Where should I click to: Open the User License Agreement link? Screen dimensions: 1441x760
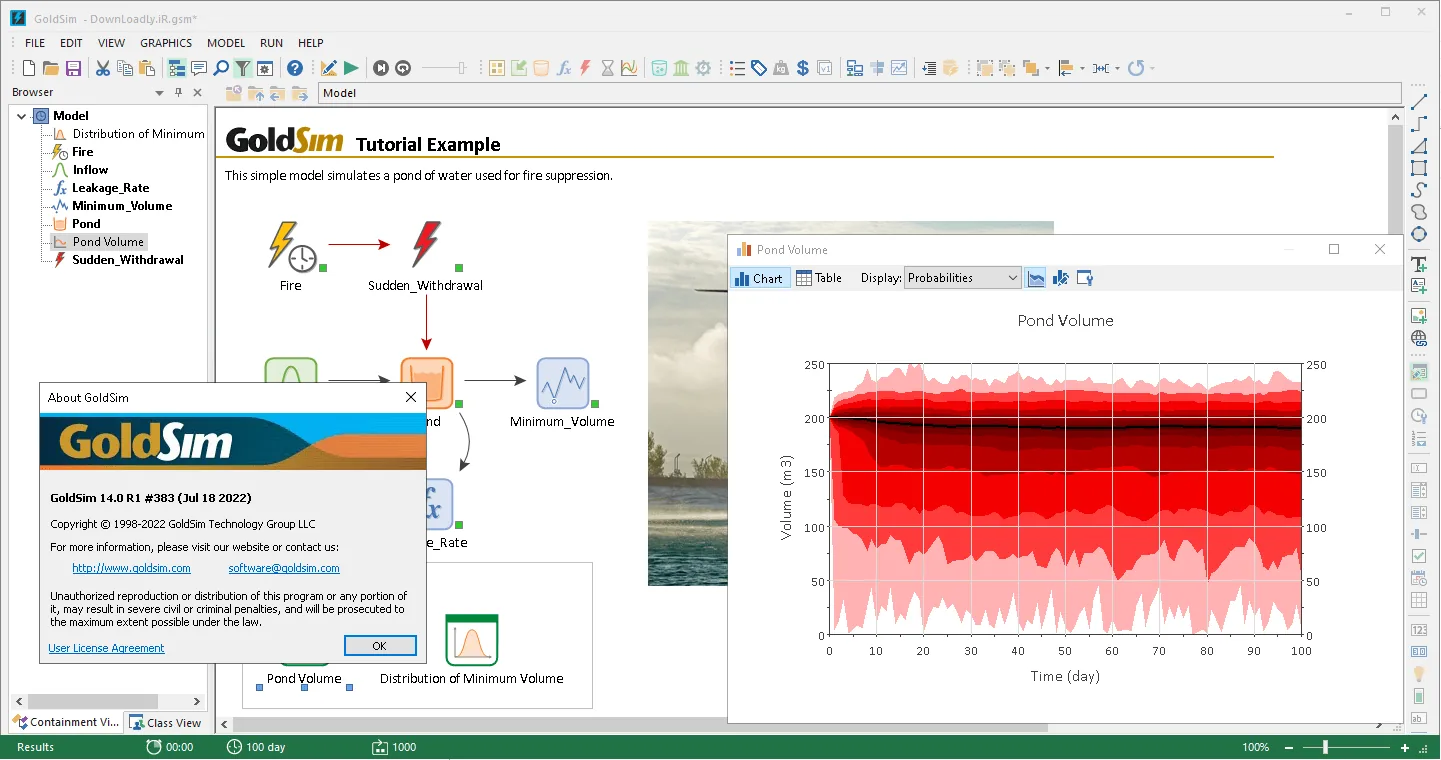point(106,648)
